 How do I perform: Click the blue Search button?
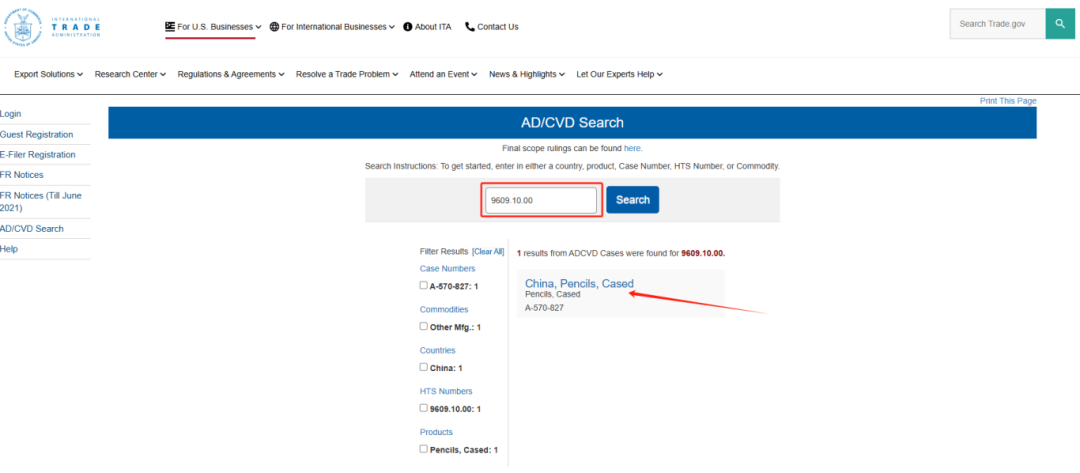point(632,200)
